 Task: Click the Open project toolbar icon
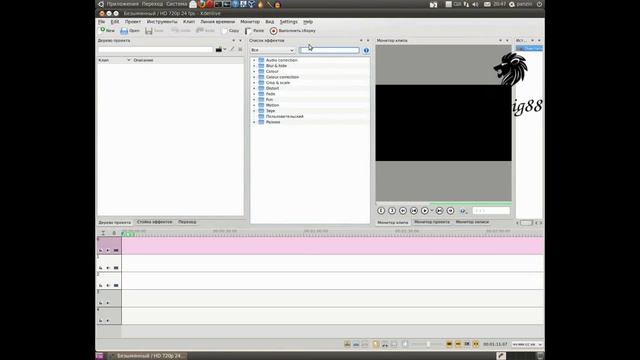tap(124, 31)
